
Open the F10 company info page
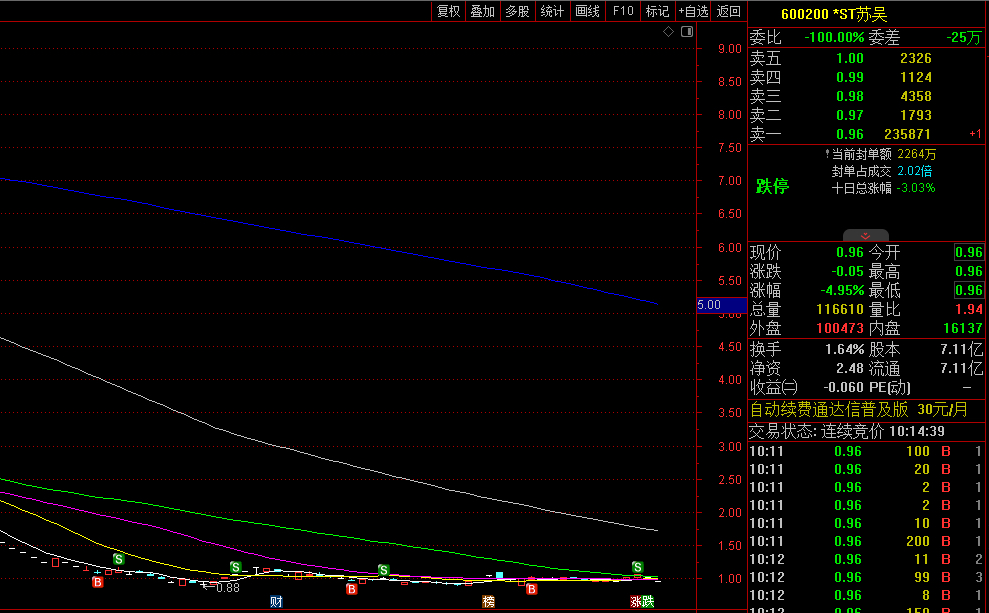(623, 11)
